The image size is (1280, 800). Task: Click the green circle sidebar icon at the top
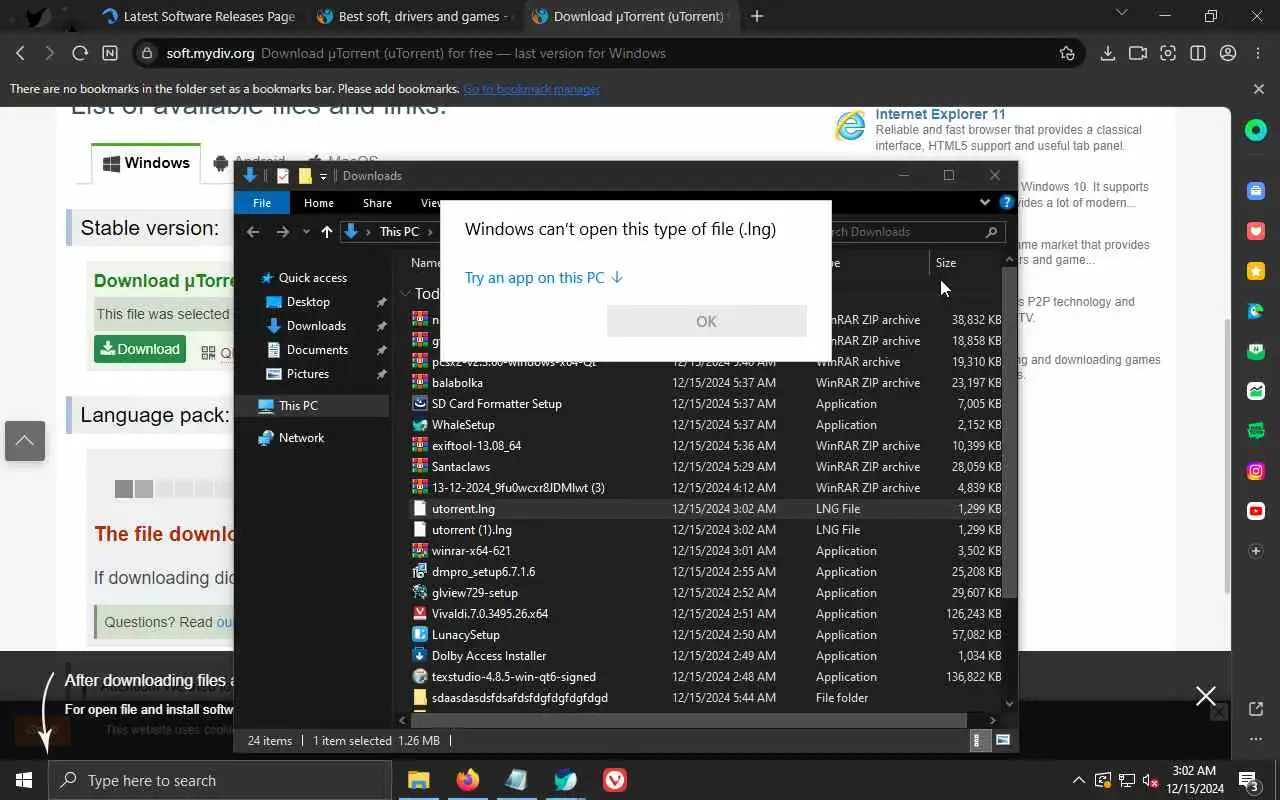coord(1256,130)
